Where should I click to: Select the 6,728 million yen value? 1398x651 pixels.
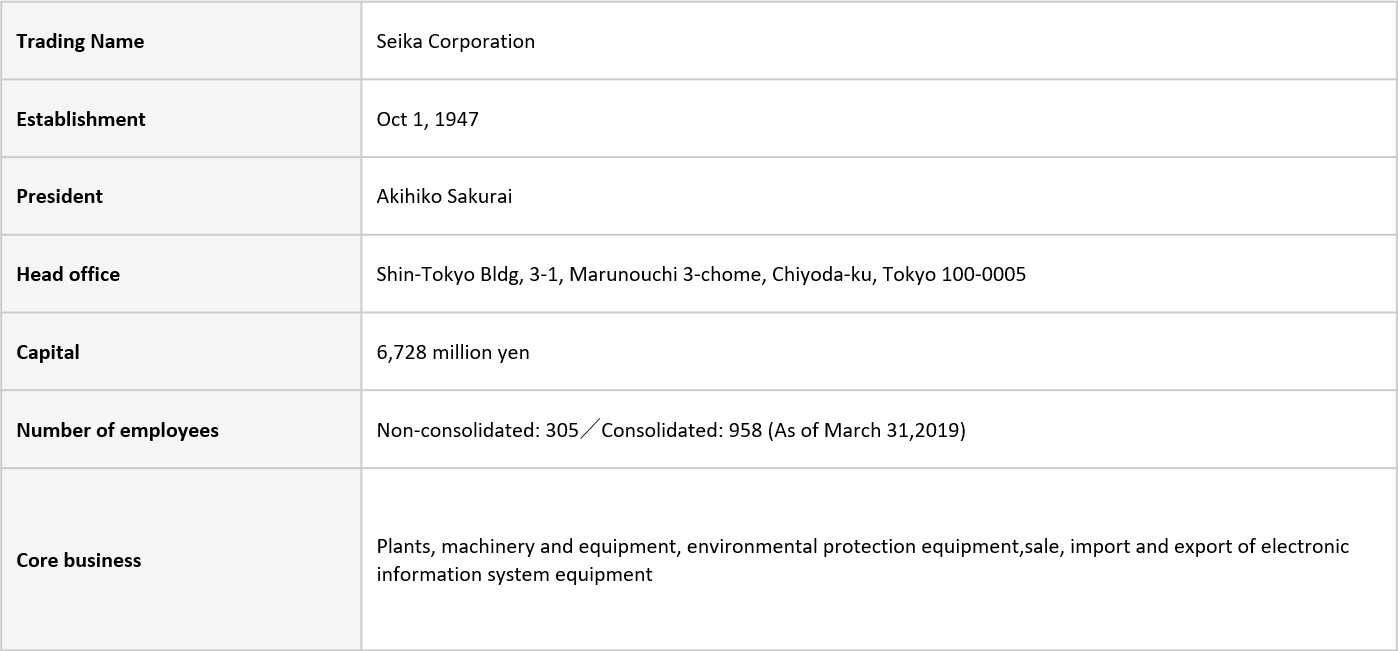point(453,352)
